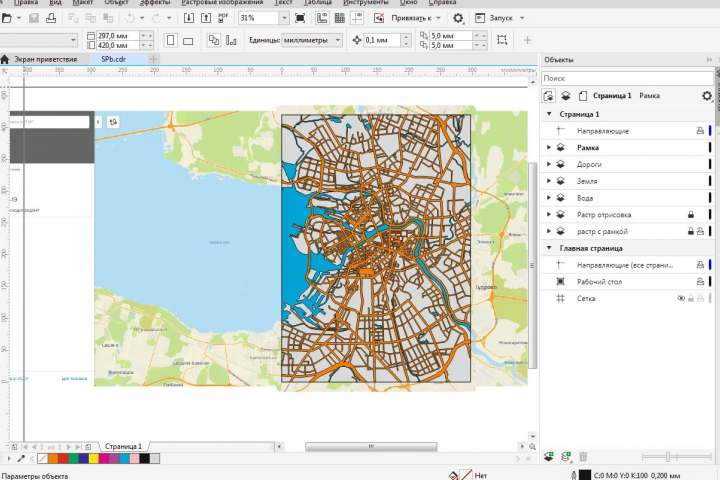This screenshot has height=480, width=720.
Task: Select portrait page orientation
Action: (170, 40)
